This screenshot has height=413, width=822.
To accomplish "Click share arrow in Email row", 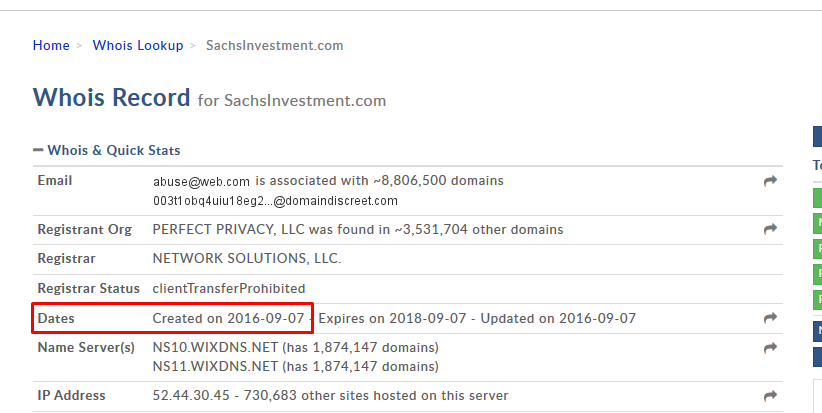I will (770, 181).
